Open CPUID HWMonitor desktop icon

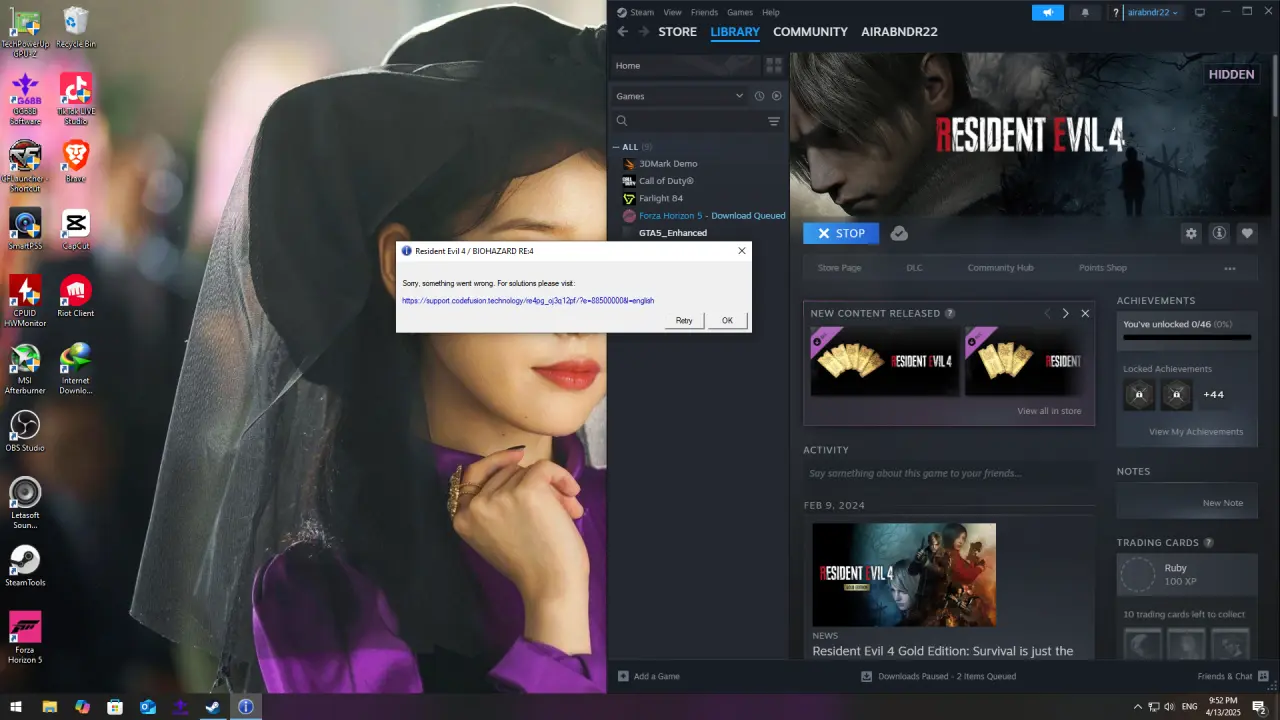point(25,300)
